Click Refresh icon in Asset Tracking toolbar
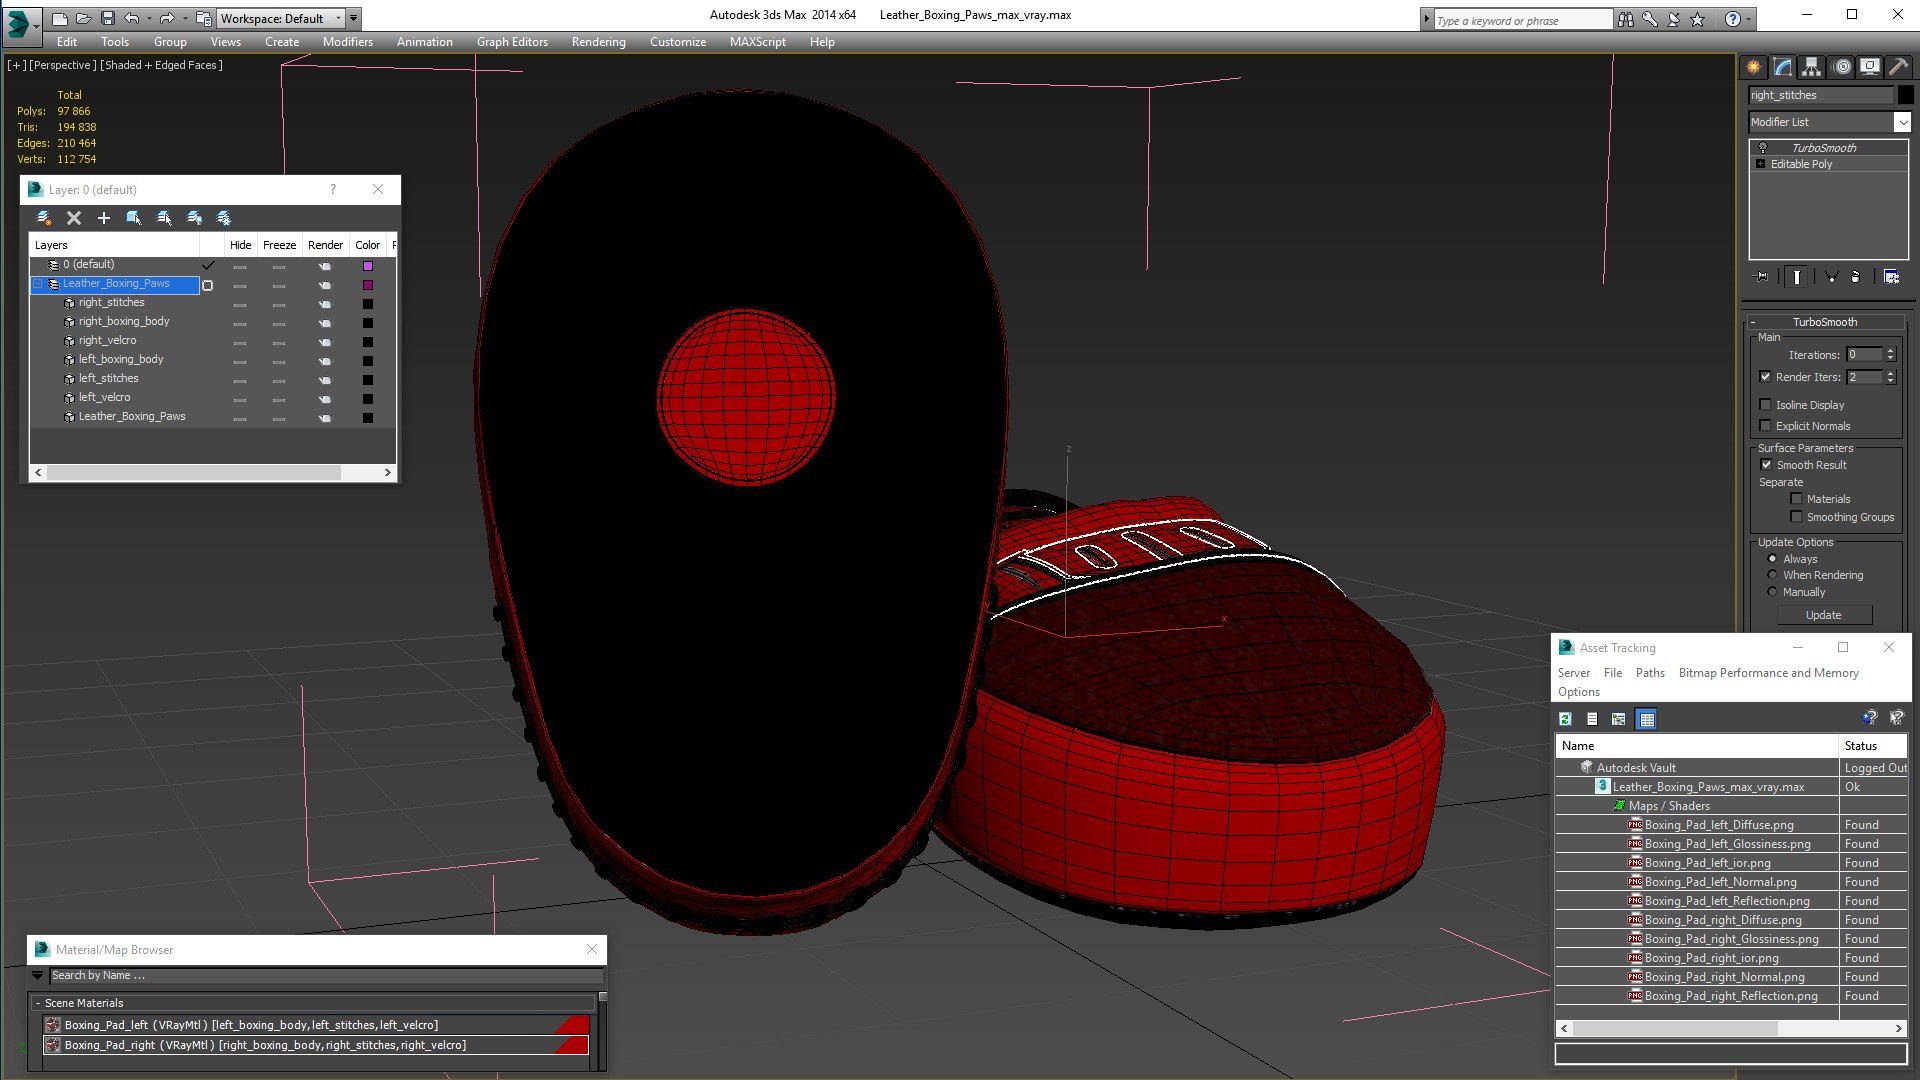Viewport: 1920px width, 1080px height. tap(1565, 719)
